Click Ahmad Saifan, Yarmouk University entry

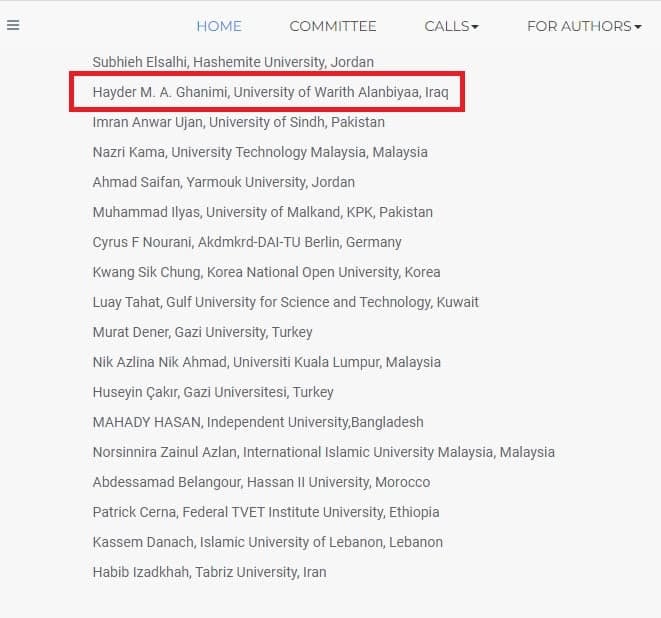pos(223,182)
